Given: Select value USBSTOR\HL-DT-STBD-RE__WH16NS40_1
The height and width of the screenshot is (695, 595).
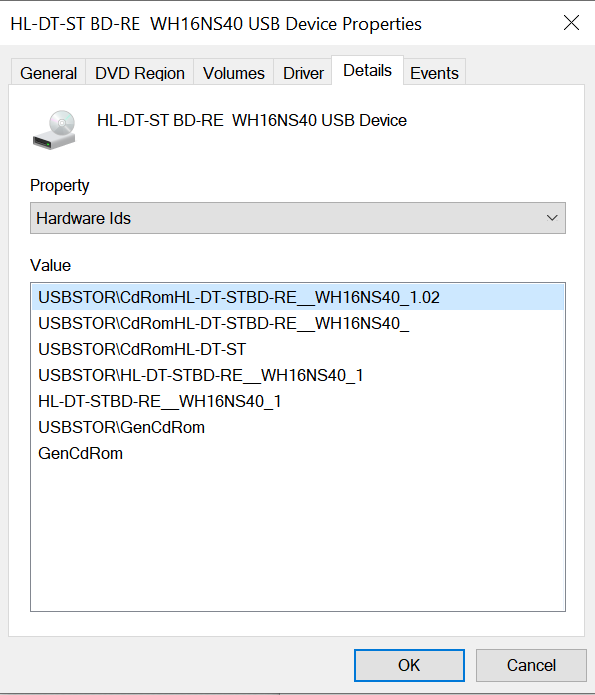Looking at the screenshot, I should tap(298, 375).
